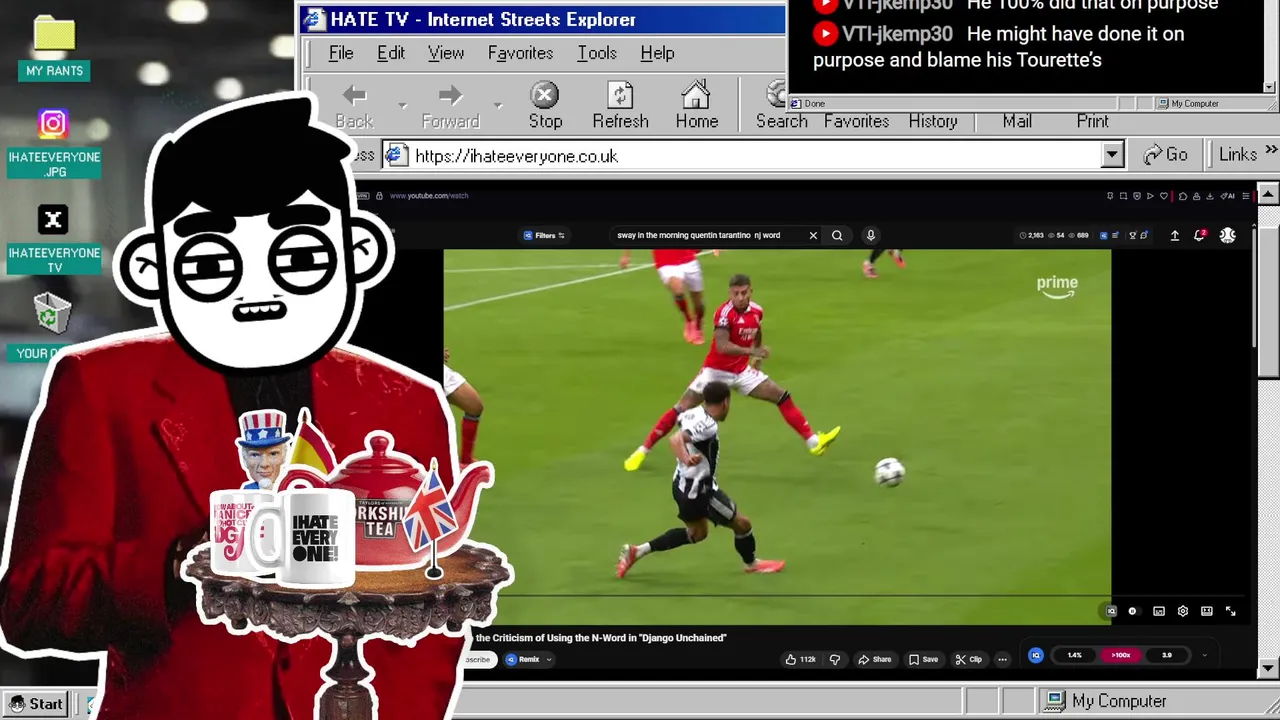Clip the YouTube video
This screenshot has height=720, width=1280.
click(x=969, y=659)
